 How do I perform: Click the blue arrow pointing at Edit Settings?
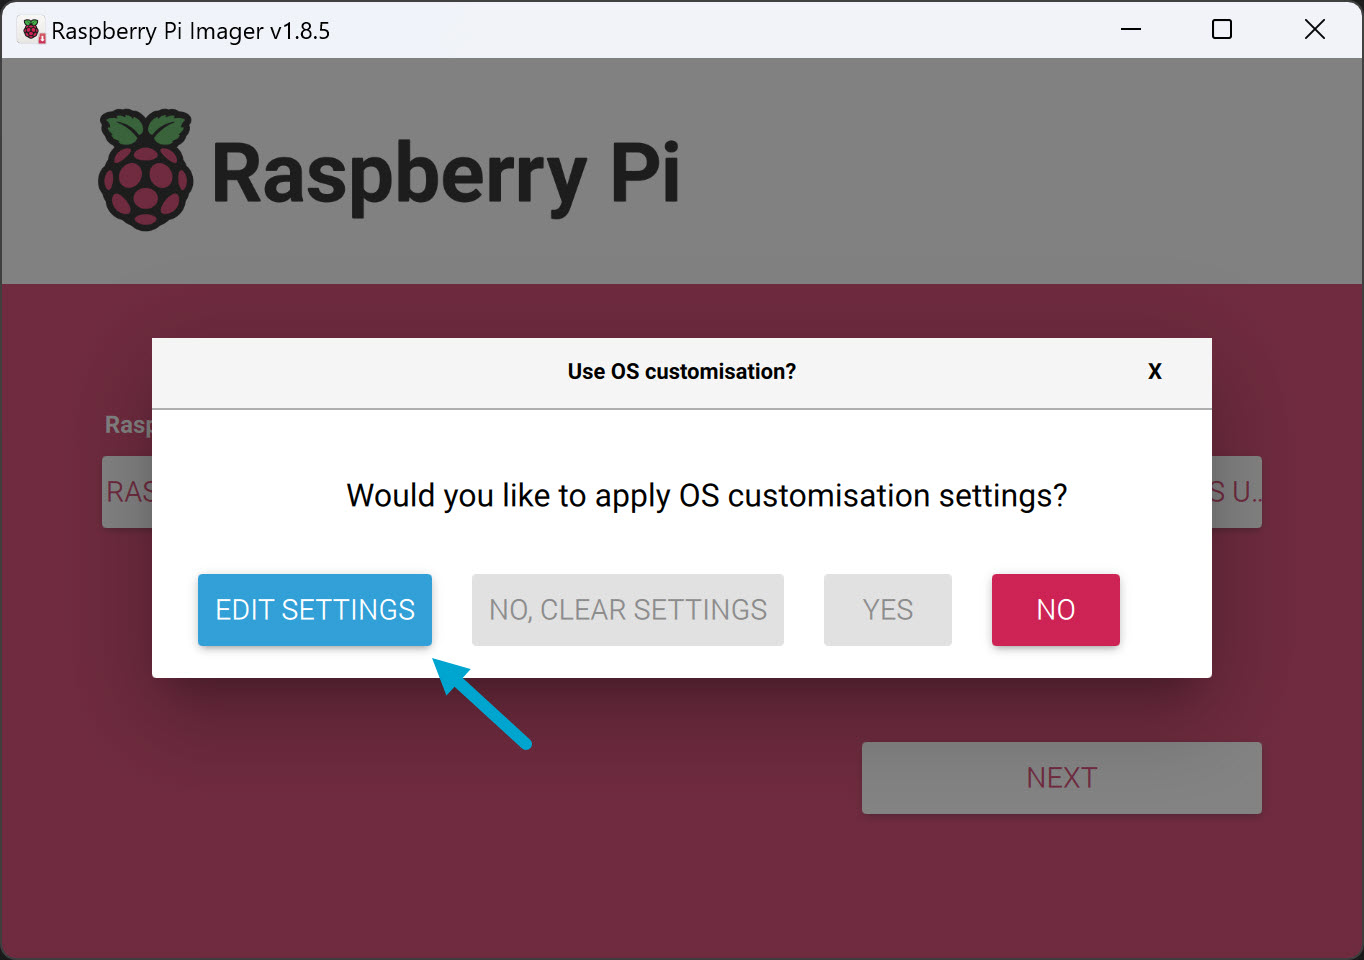pos(482,703)
